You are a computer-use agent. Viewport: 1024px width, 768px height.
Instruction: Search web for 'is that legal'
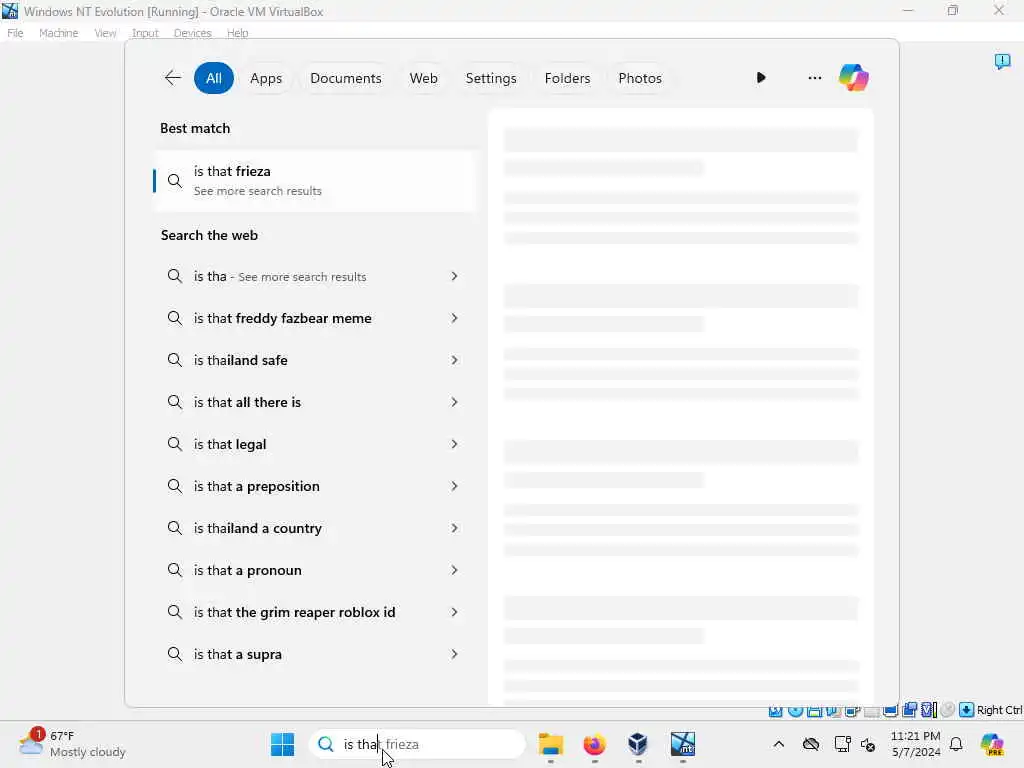[x=315, y=444]
